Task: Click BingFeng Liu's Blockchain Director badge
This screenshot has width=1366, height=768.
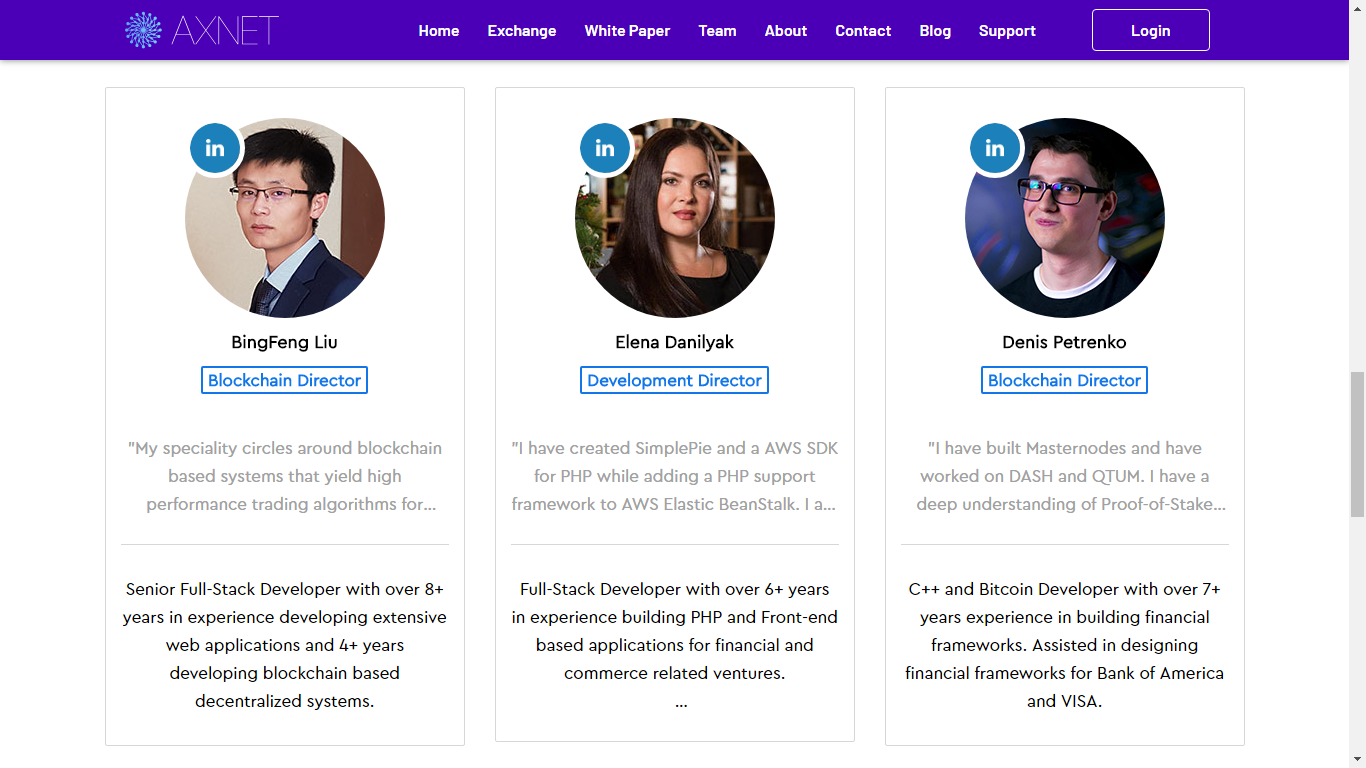Action: (x=284, y=380)
